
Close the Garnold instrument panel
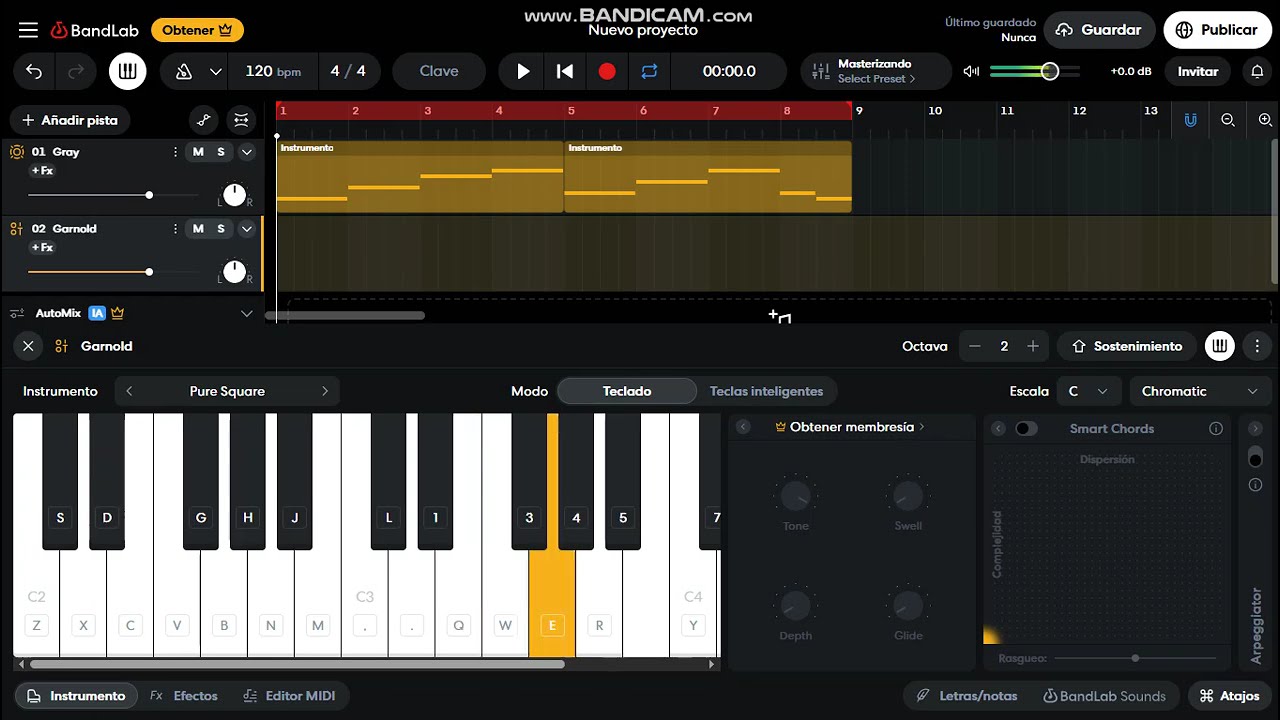(x=28, y=346)
